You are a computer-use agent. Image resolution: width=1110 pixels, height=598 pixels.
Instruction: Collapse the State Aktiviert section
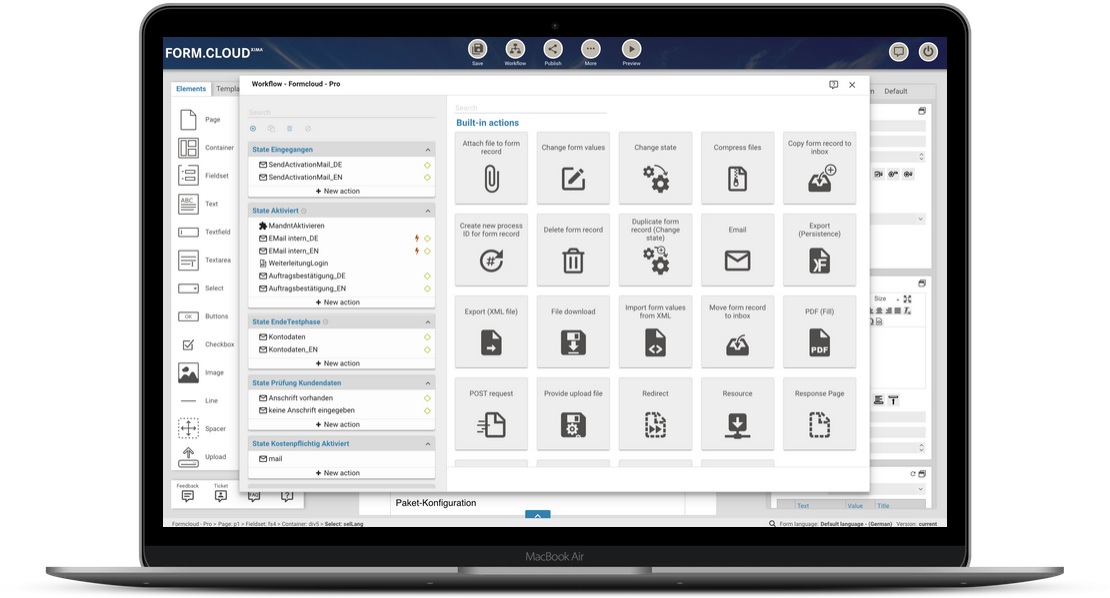pyautogui.click(x=428, y=211)
